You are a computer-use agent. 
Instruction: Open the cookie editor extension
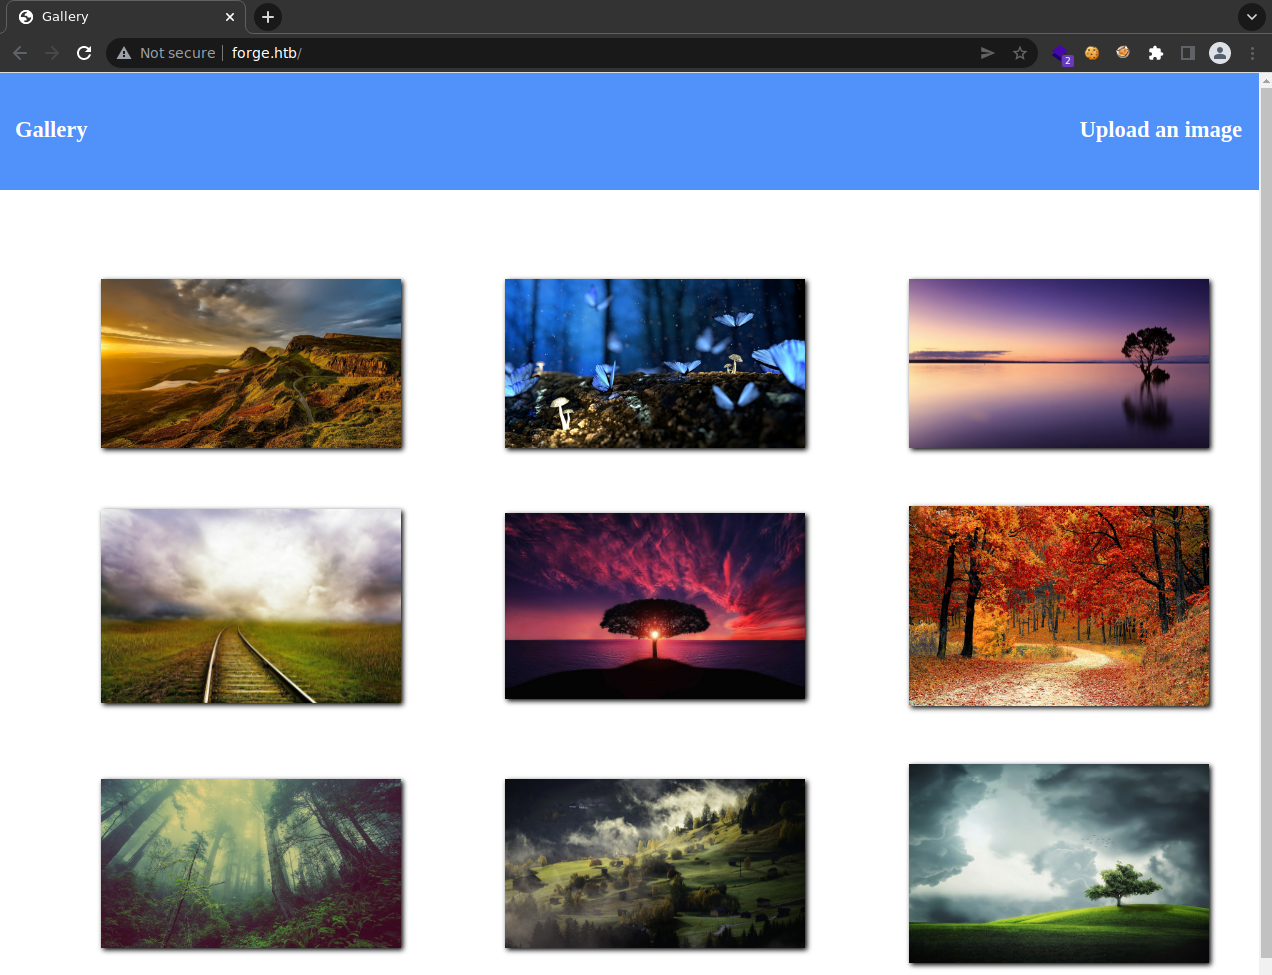pos(1092,53)
